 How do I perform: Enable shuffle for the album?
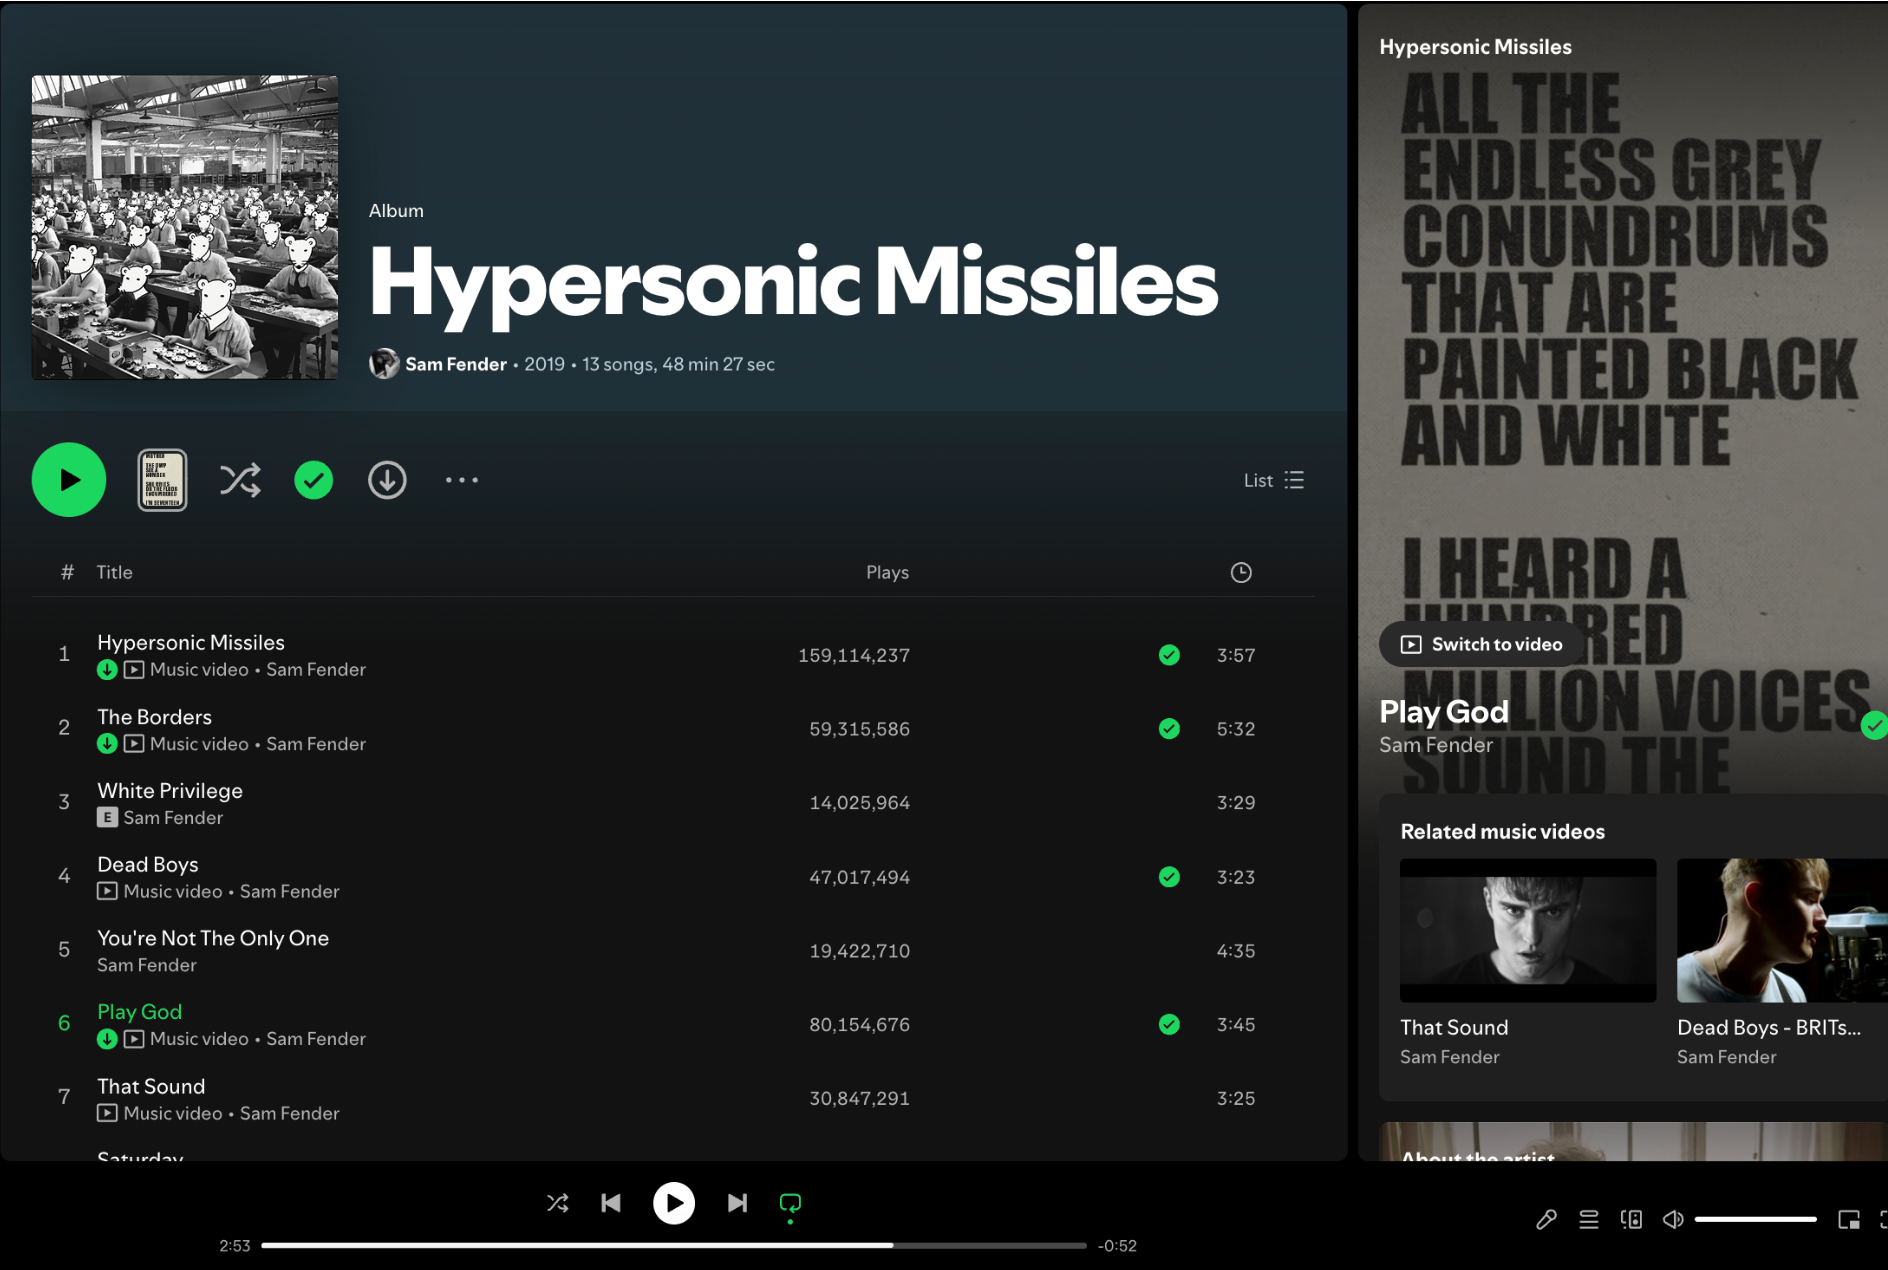pyautogui.click(x=240, y=480)
